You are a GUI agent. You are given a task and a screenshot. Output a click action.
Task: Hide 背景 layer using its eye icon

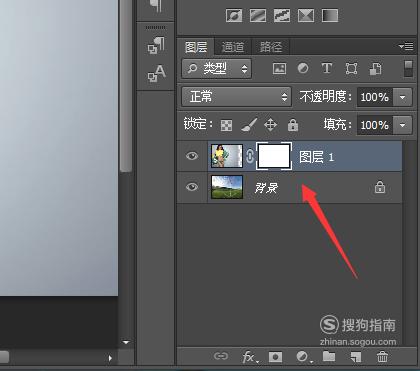(x=192, y=187)
